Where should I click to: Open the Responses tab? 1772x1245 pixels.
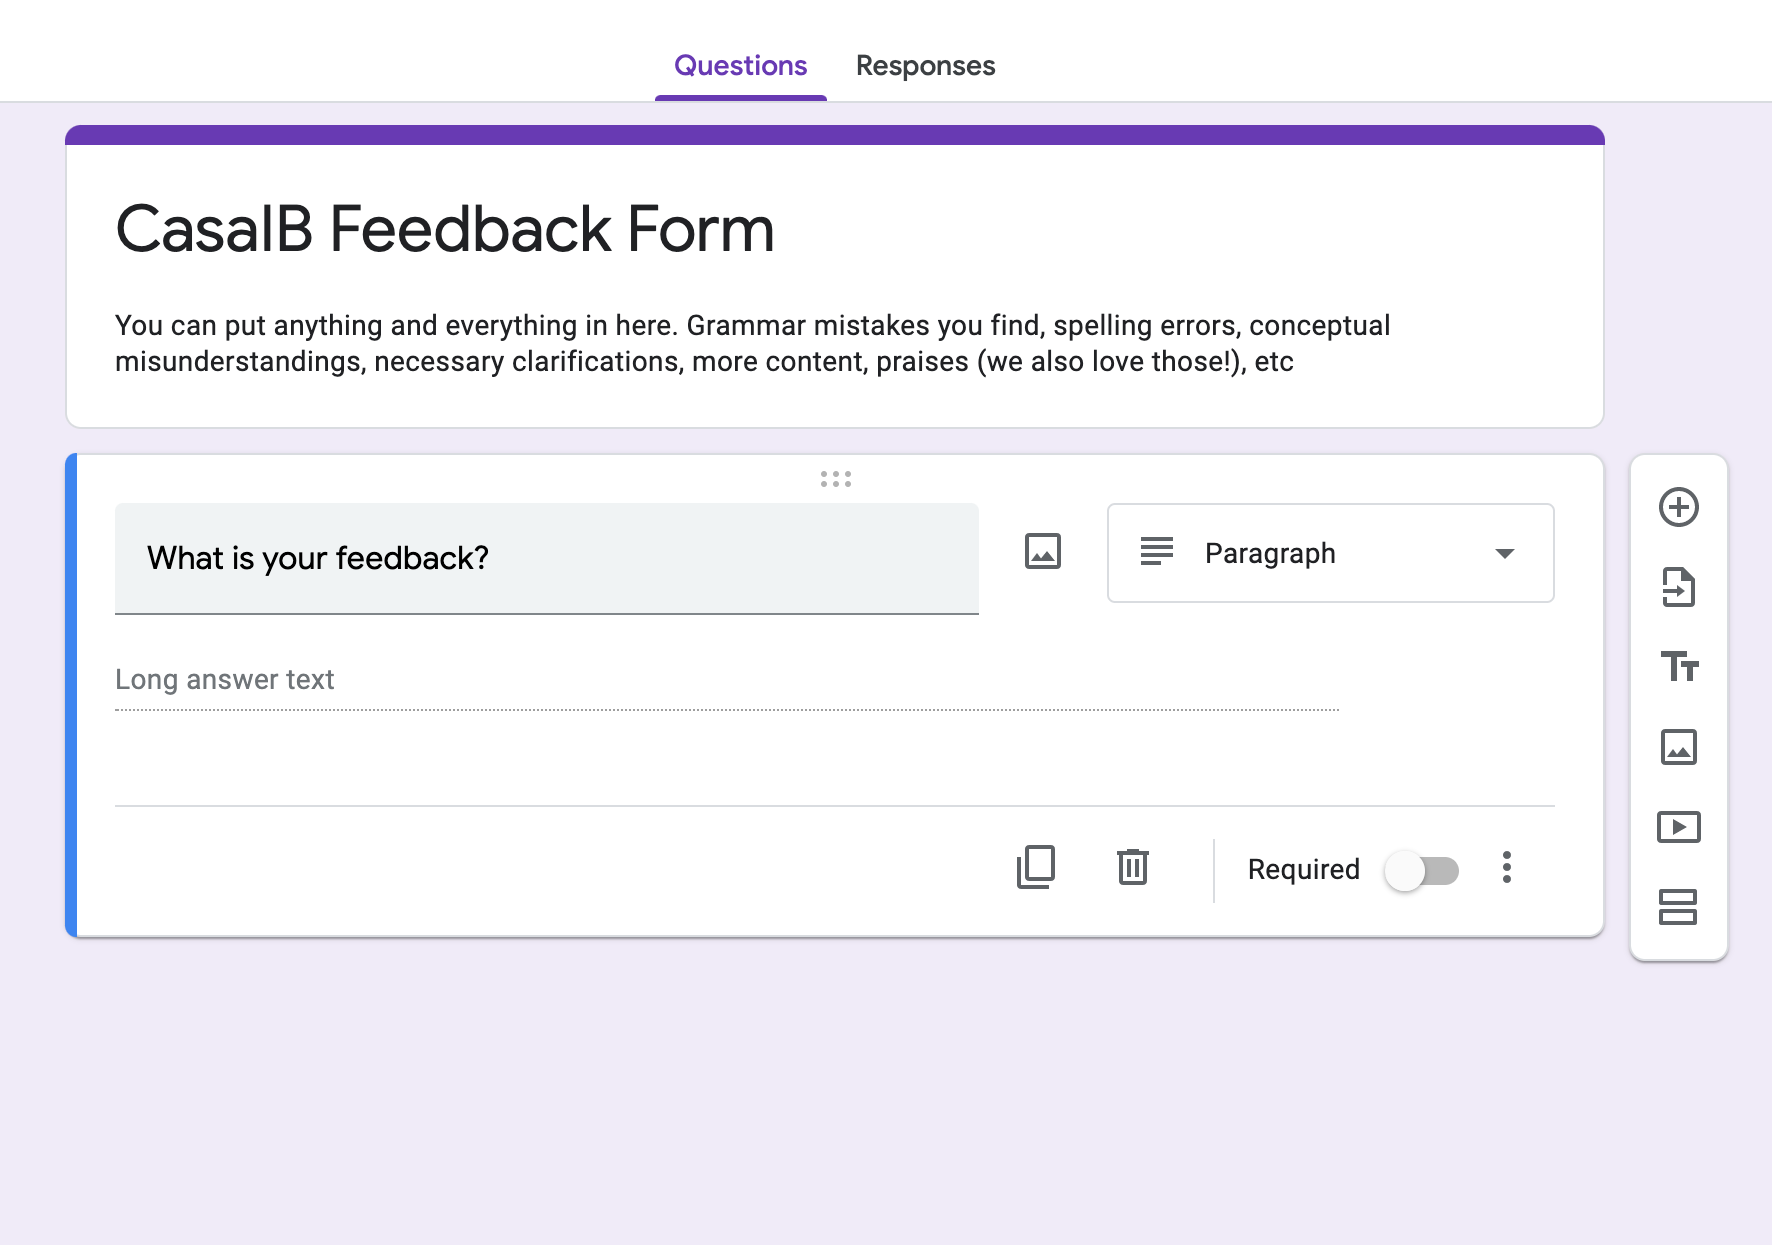click(925, 66)
